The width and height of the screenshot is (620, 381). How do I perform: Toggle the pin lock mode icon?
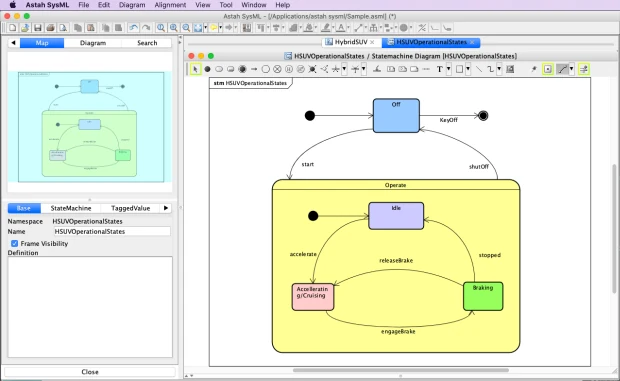point(534,69)
